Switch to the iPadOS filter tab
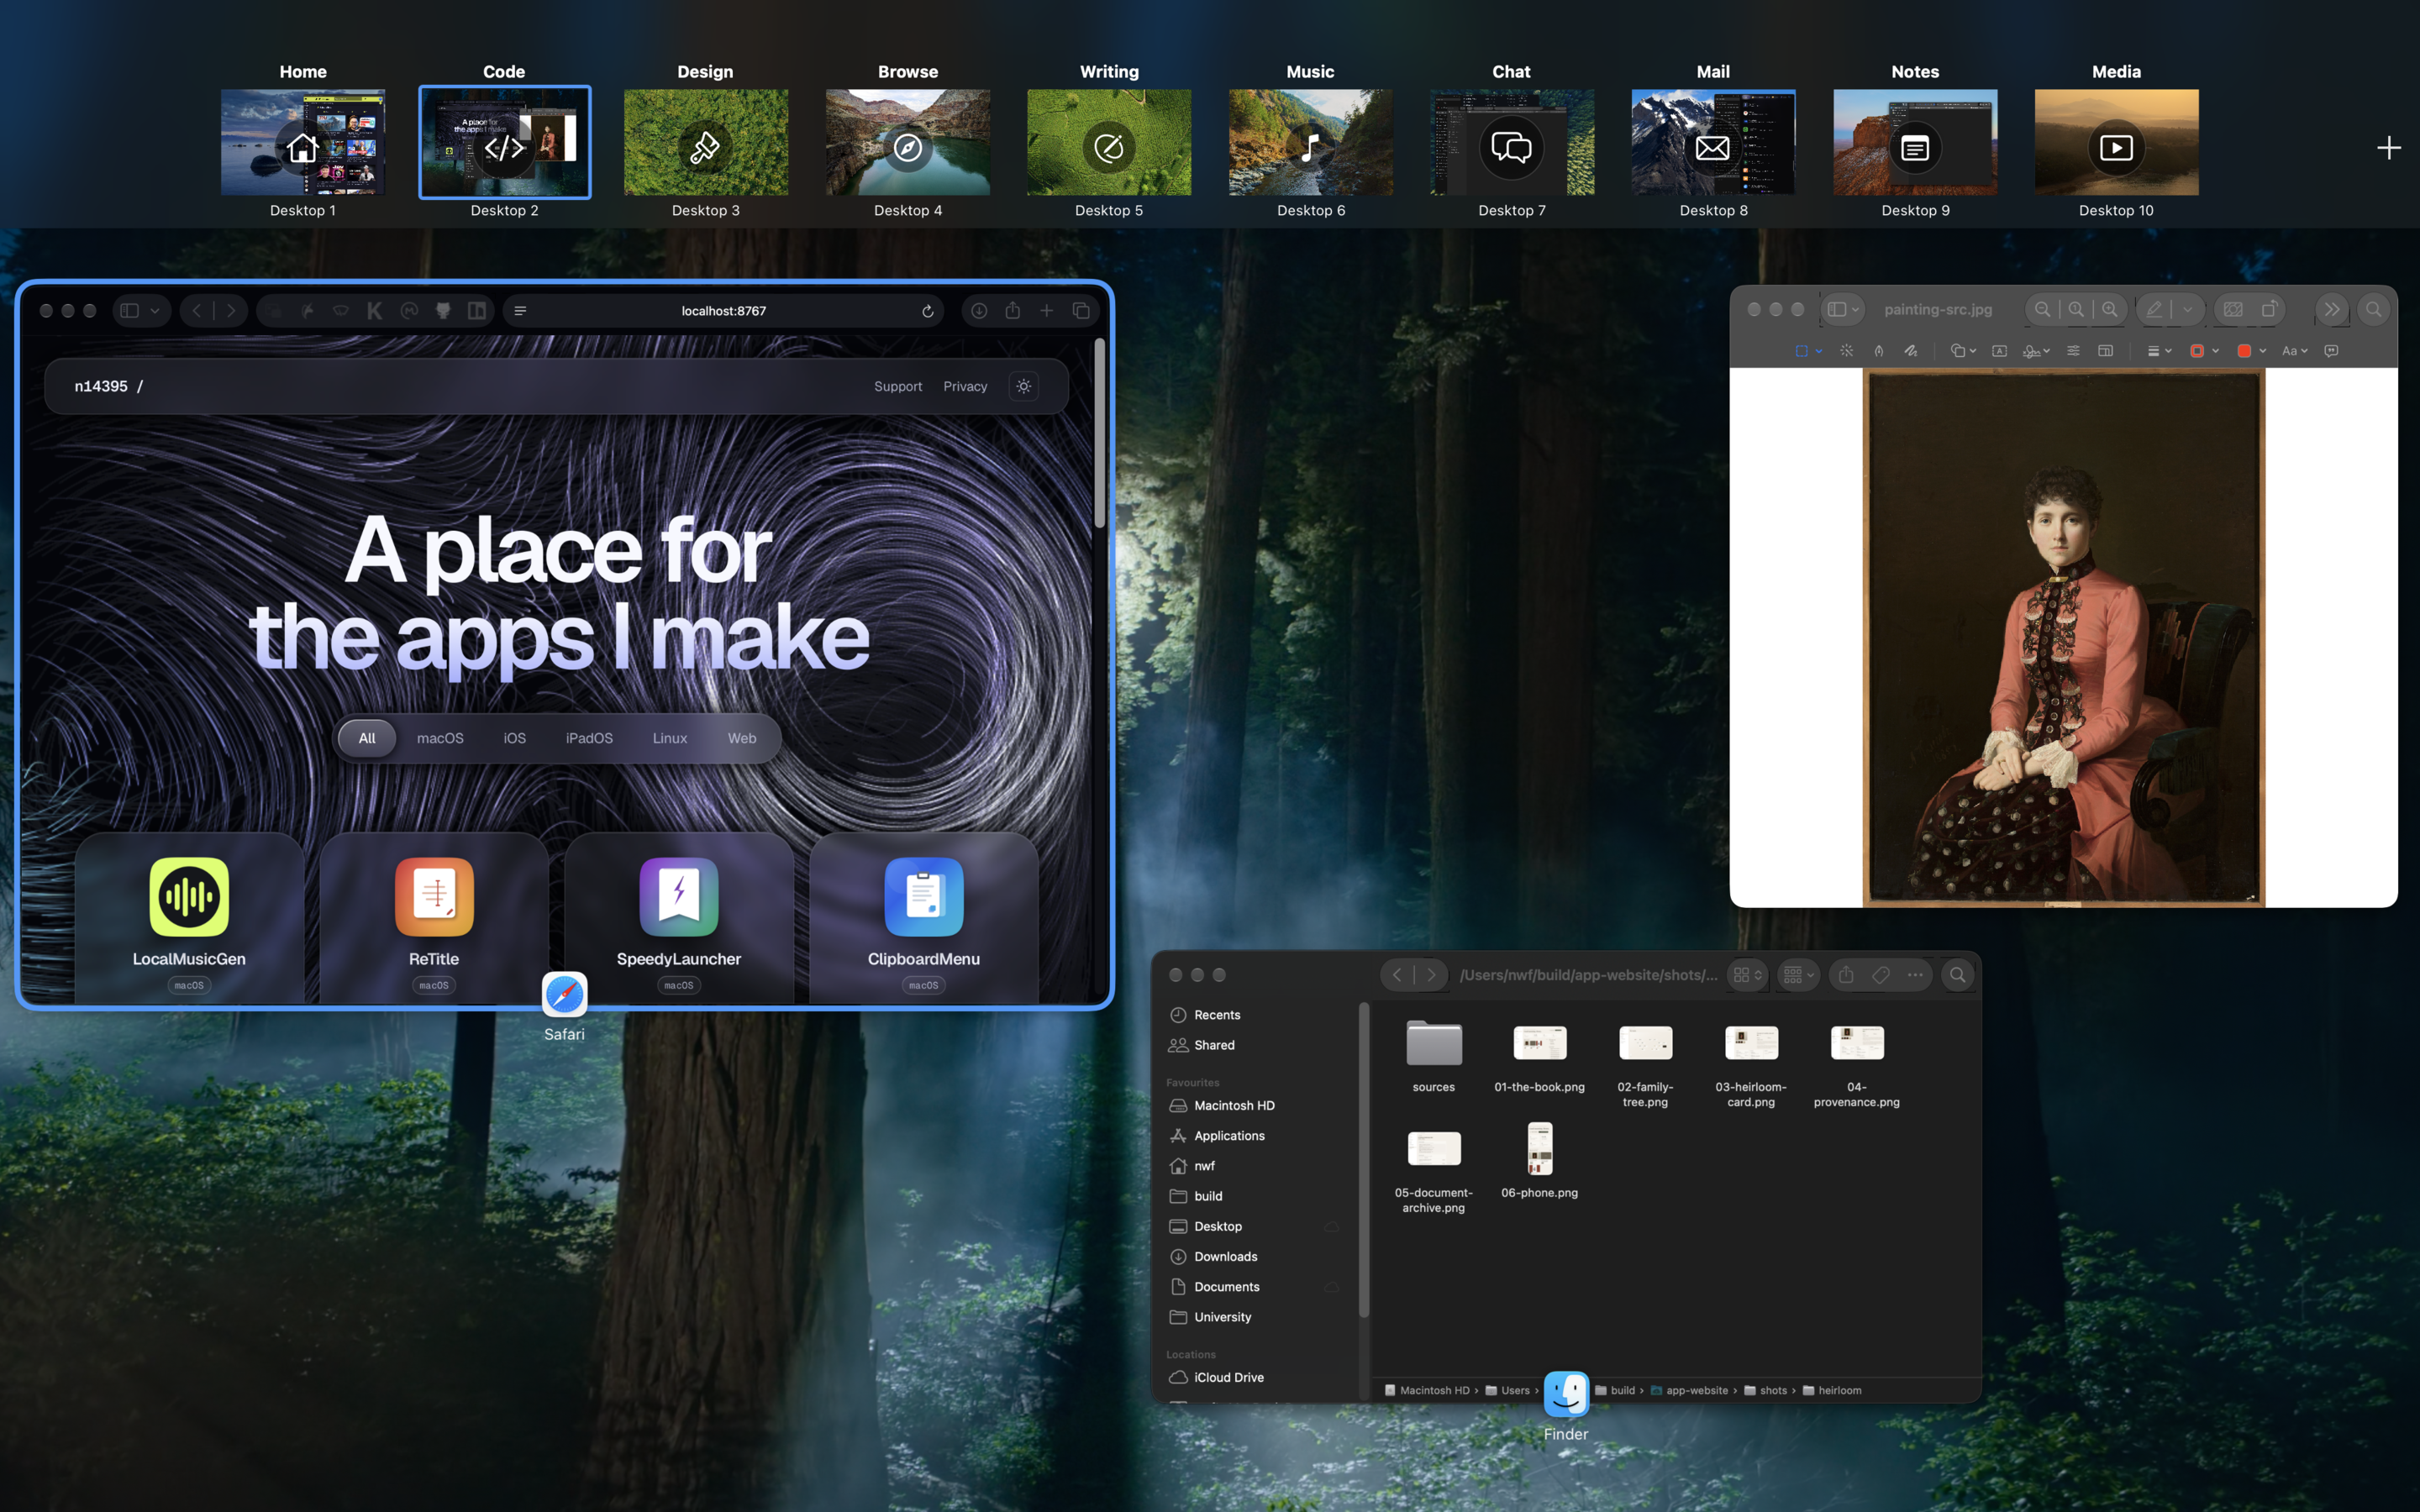This screenshot has width=2420, height=1512. pyautogui.click(x=589, y=738)
